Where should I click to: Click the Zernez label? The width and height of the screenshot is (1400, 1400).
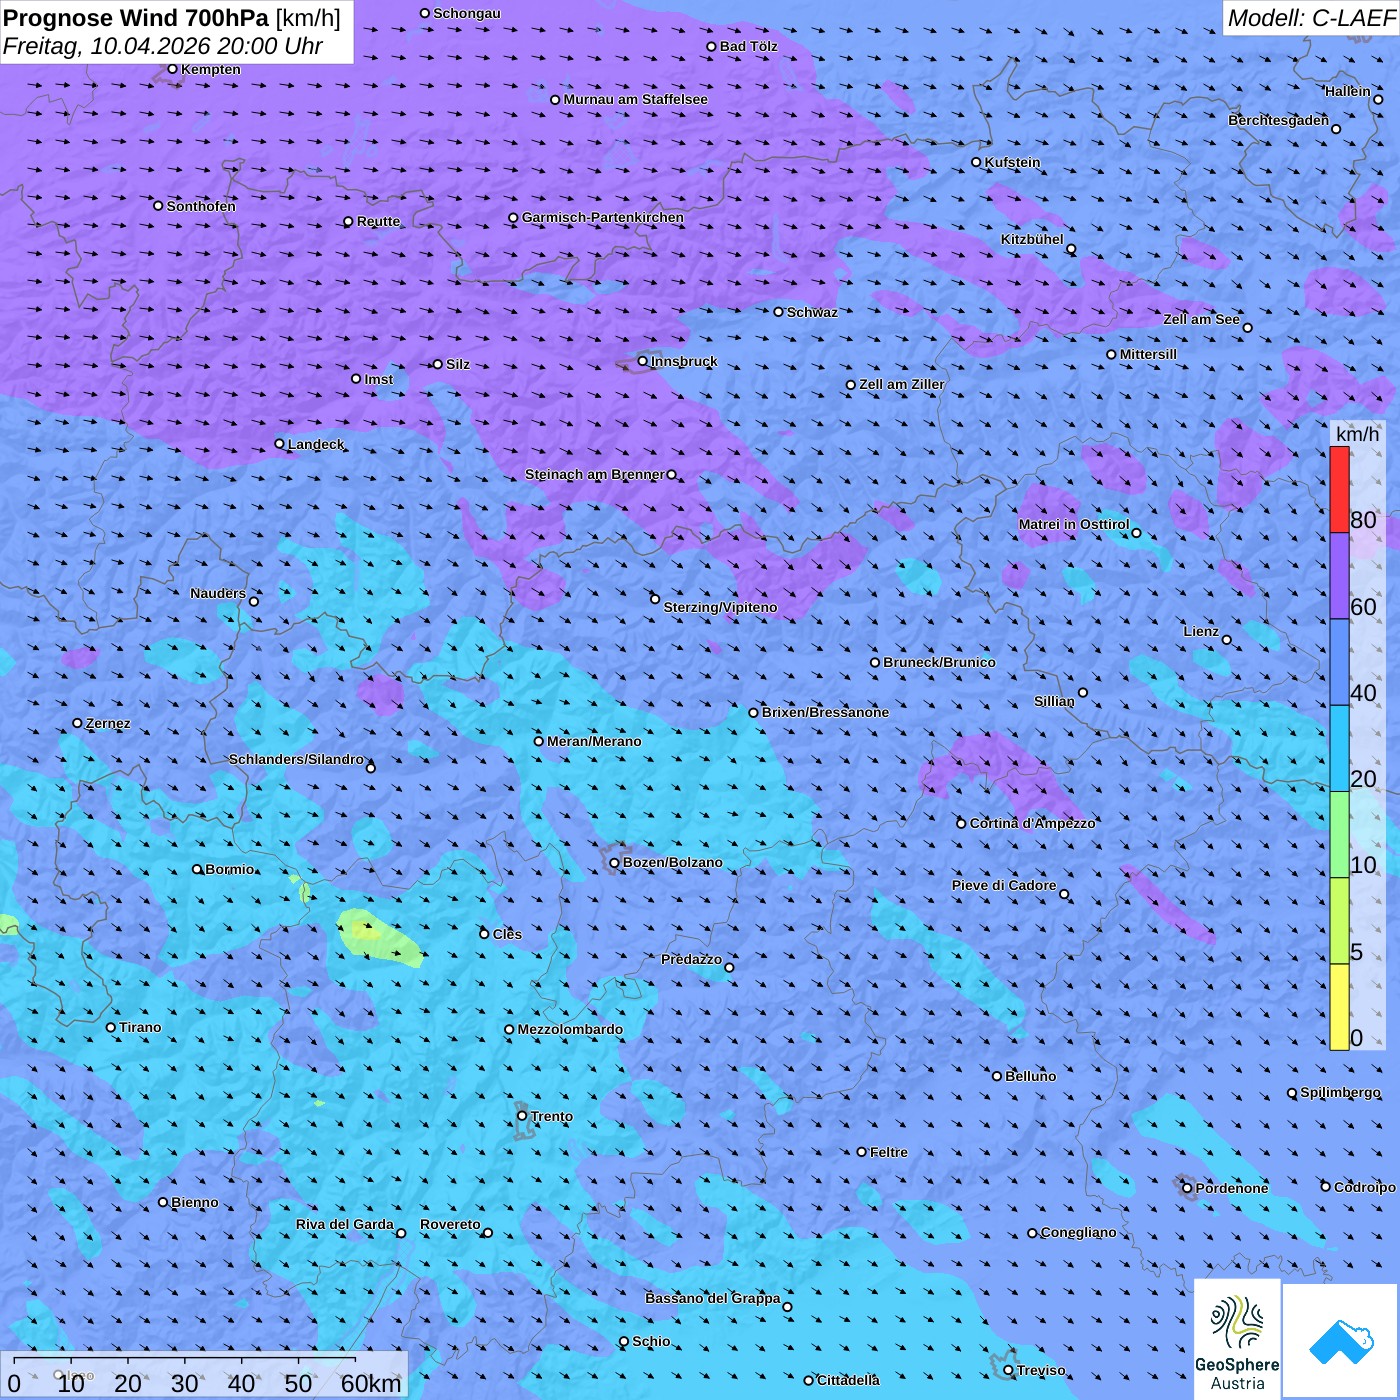[108, 723]
